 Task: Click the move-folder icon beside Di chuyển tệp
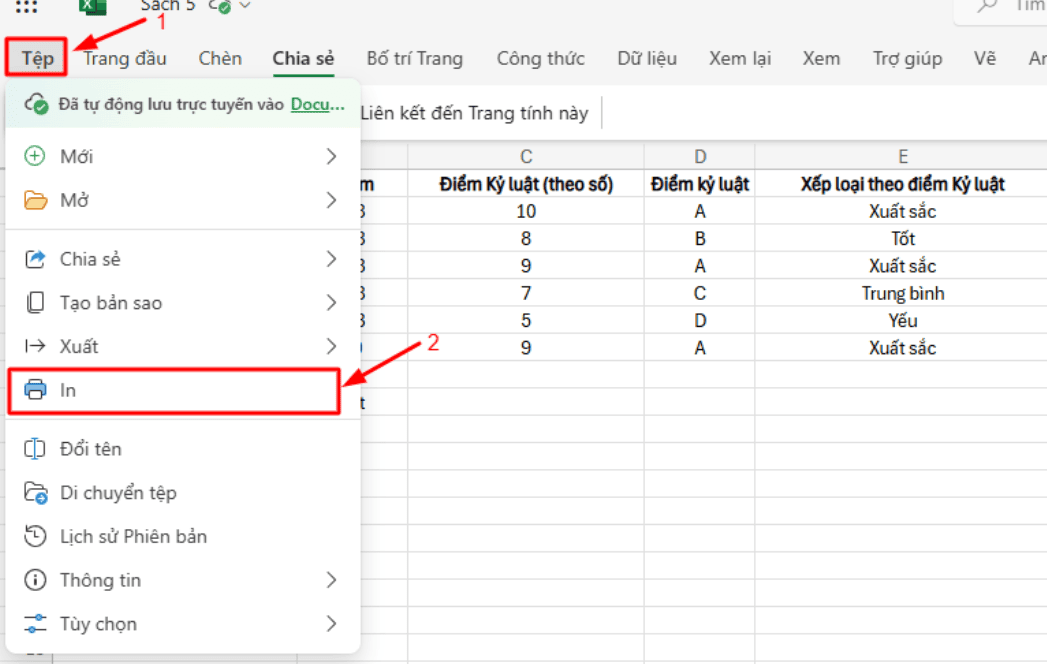coord(35,493)
